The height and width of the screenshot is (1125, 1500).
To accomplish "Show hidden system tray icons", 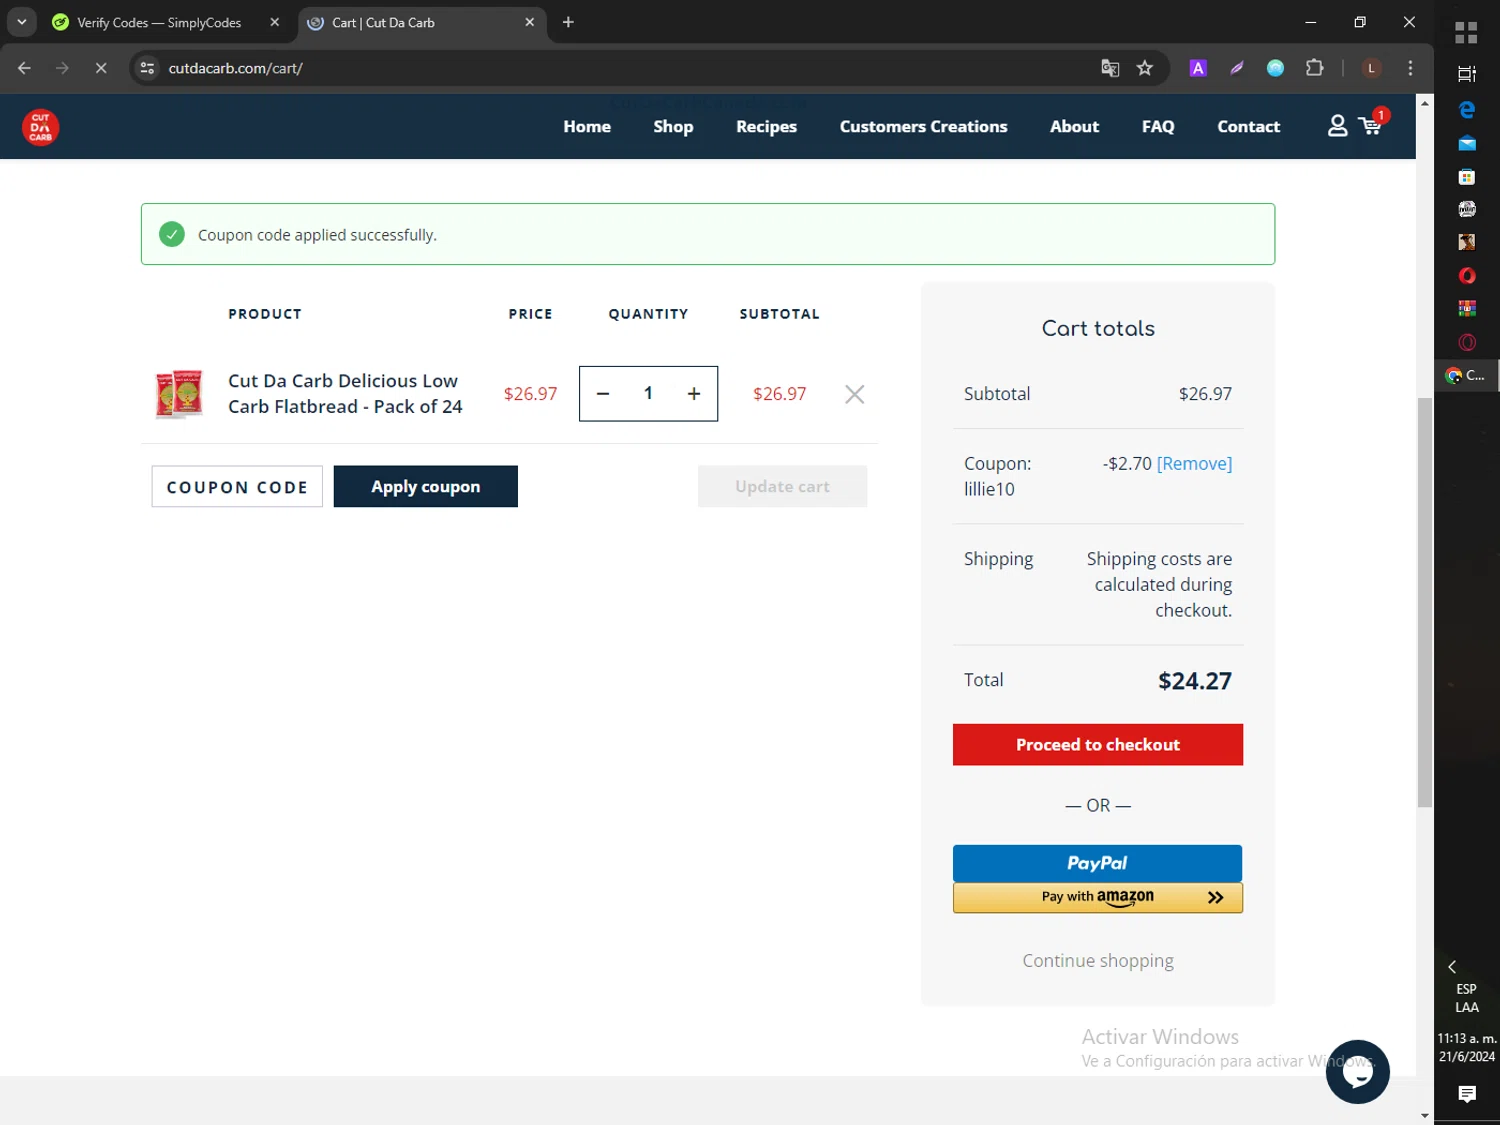I will (1452, 967).
